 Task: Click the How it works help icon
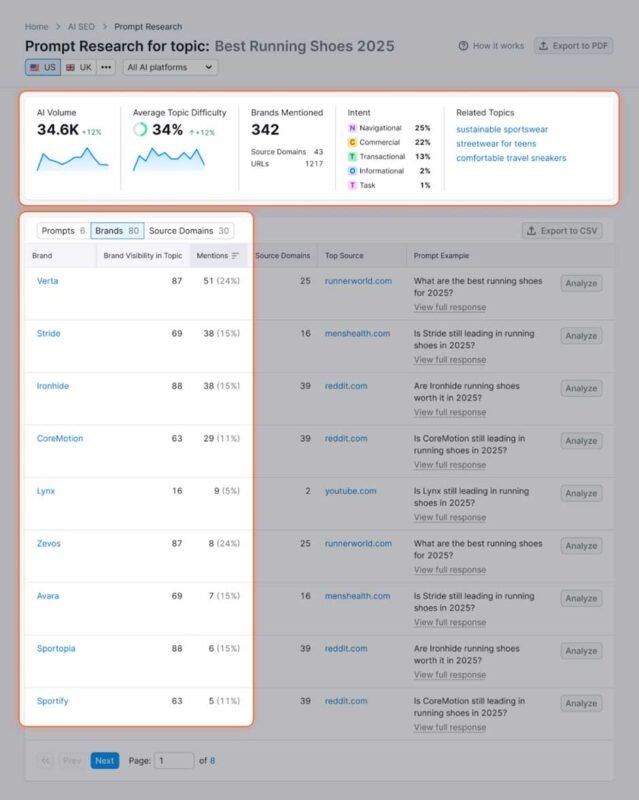pos(463,46)
